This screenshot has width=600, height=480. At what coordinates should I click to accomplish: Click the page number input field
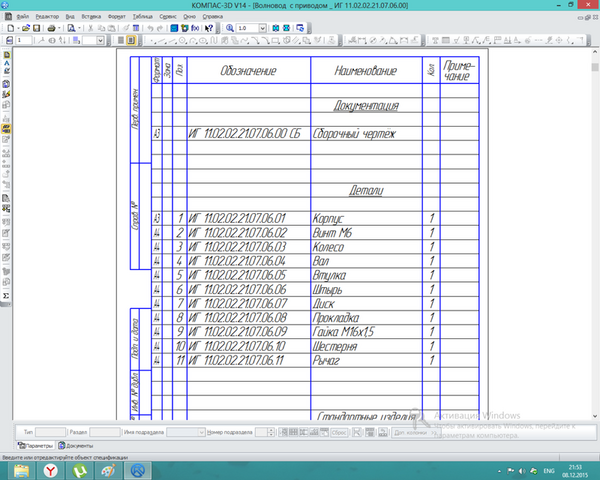point(24,40)
